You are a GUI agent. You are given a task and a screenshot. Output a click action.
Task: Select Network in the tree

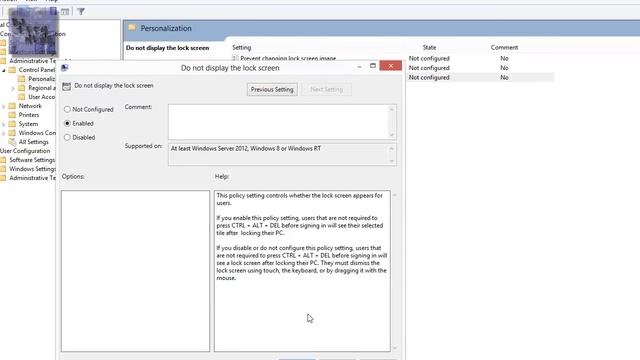[x=30, y=106]
